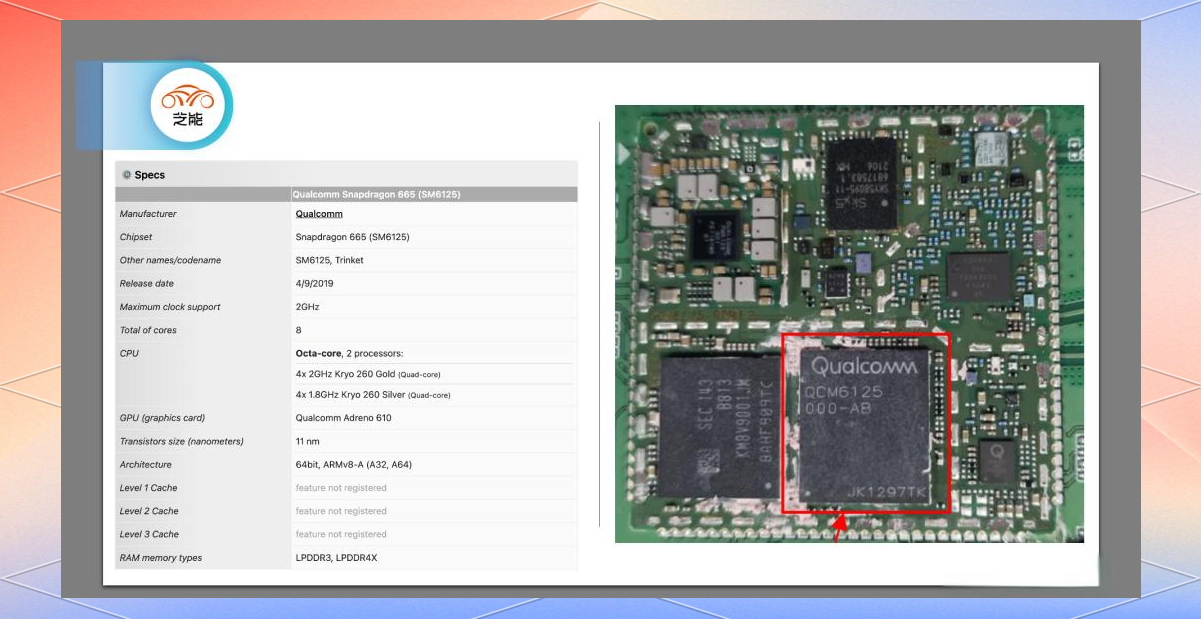Click 'feature not registered' in Level 3 Cache row
1201x619 pixels.
(341, 534)
